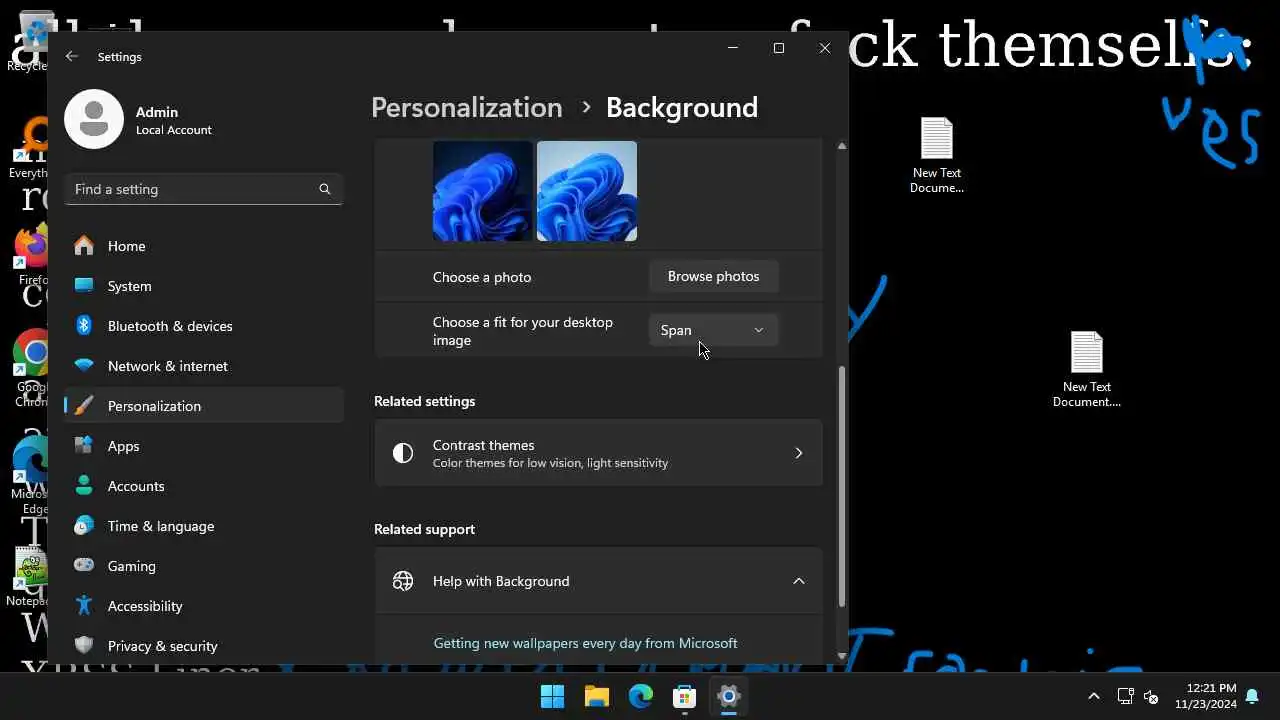Click the Google Chrome desktop shortcut
The image size is (1280, 720).
(x=32, y=368)
